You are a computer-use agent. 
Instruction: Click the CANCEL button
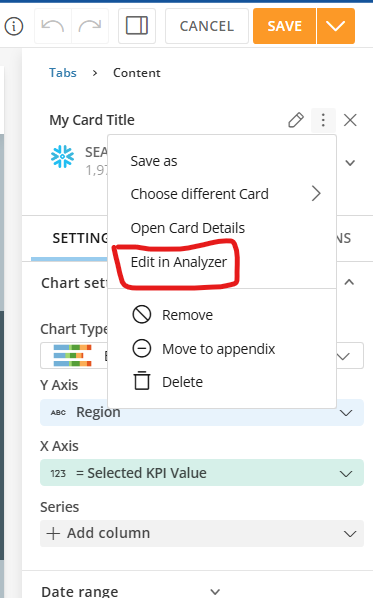point(207,26)
